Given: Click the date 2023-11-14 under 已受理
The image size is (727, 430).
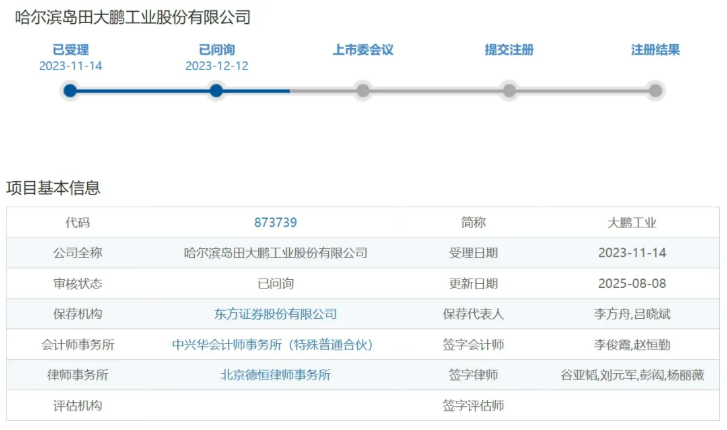Looking at the screenshot, I should tap(70, 66).
